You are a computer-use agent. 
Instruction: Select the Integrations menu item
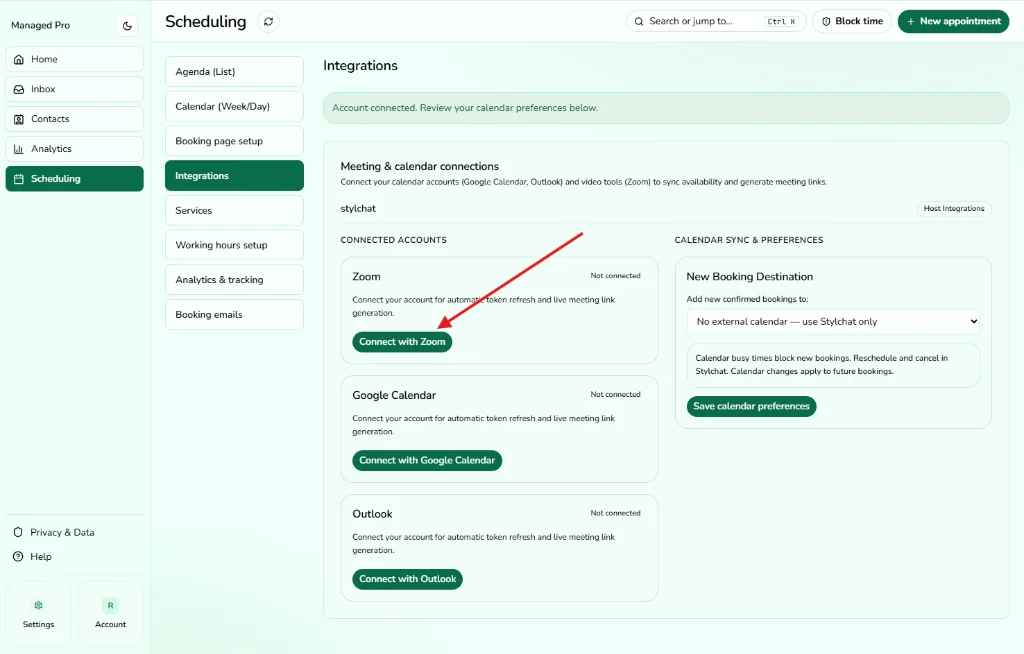coord(234,176)
